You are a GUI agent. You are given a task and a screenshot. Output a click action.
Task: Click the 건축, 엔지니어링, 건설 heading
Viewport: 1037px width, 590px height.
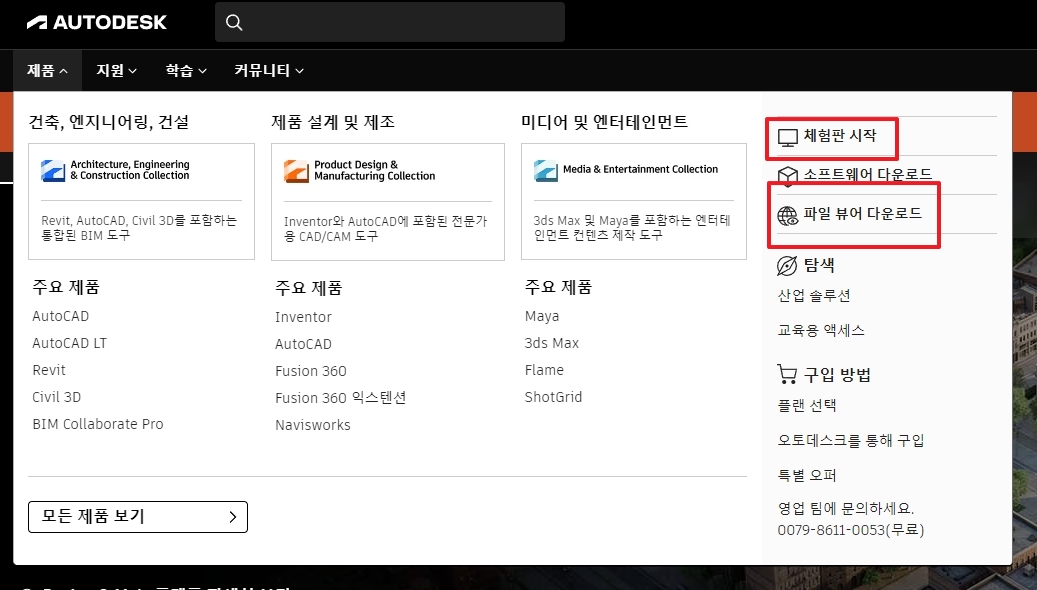(109, 122)
